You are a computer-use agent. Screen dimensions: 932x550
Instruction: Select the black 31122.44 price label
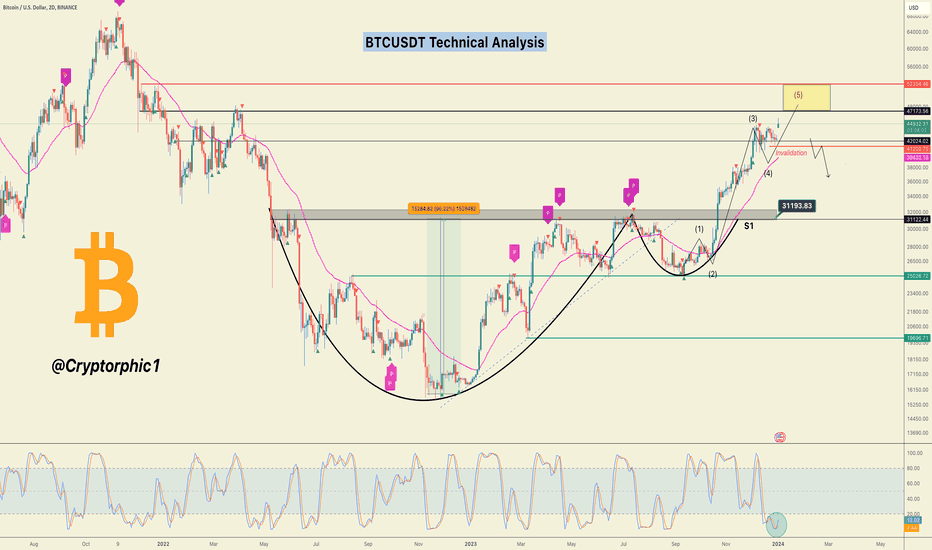(x=918, y=219)
